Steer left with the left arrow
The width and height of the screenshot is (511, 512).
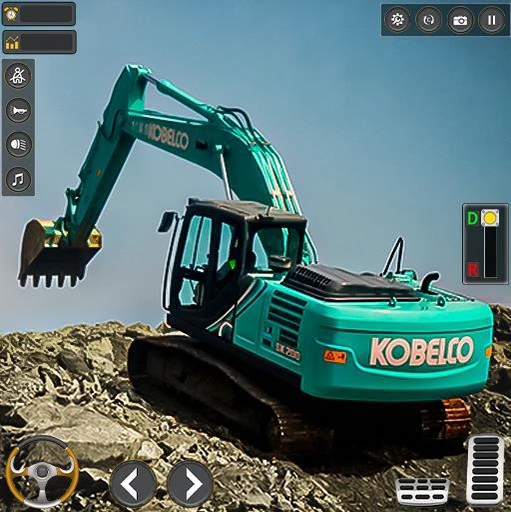click(133, 483)
